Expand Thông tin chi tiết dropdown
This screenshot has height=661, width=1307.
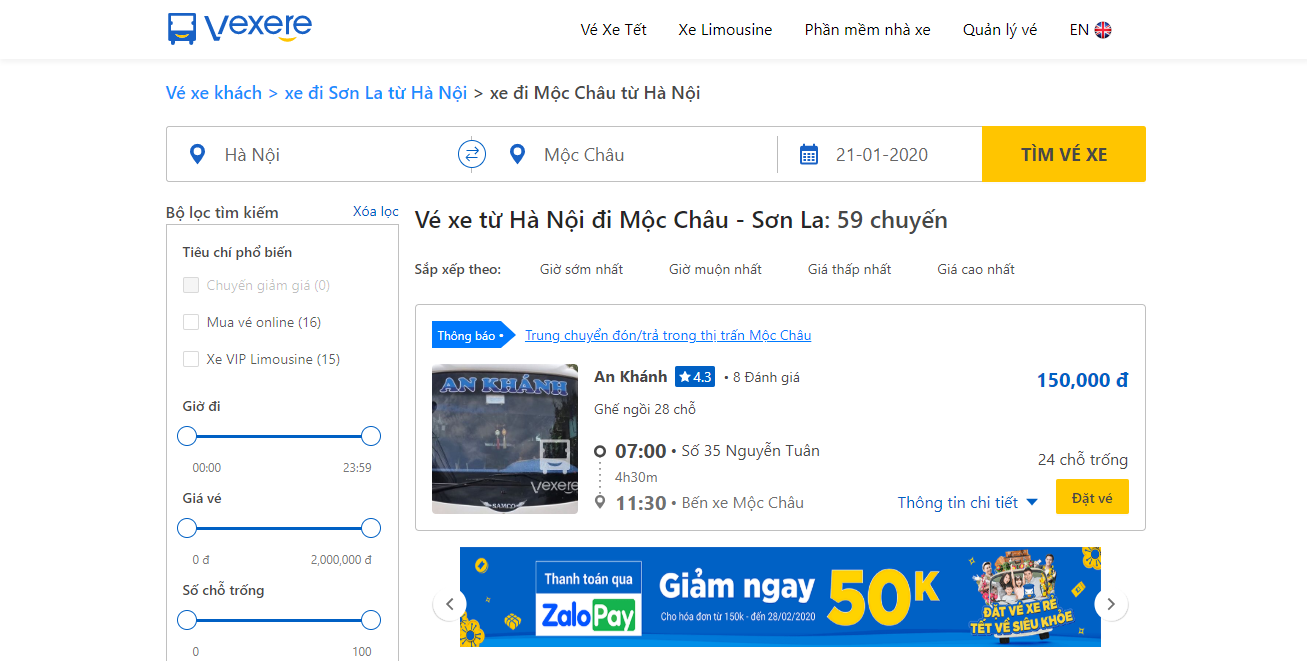point(968,502)
